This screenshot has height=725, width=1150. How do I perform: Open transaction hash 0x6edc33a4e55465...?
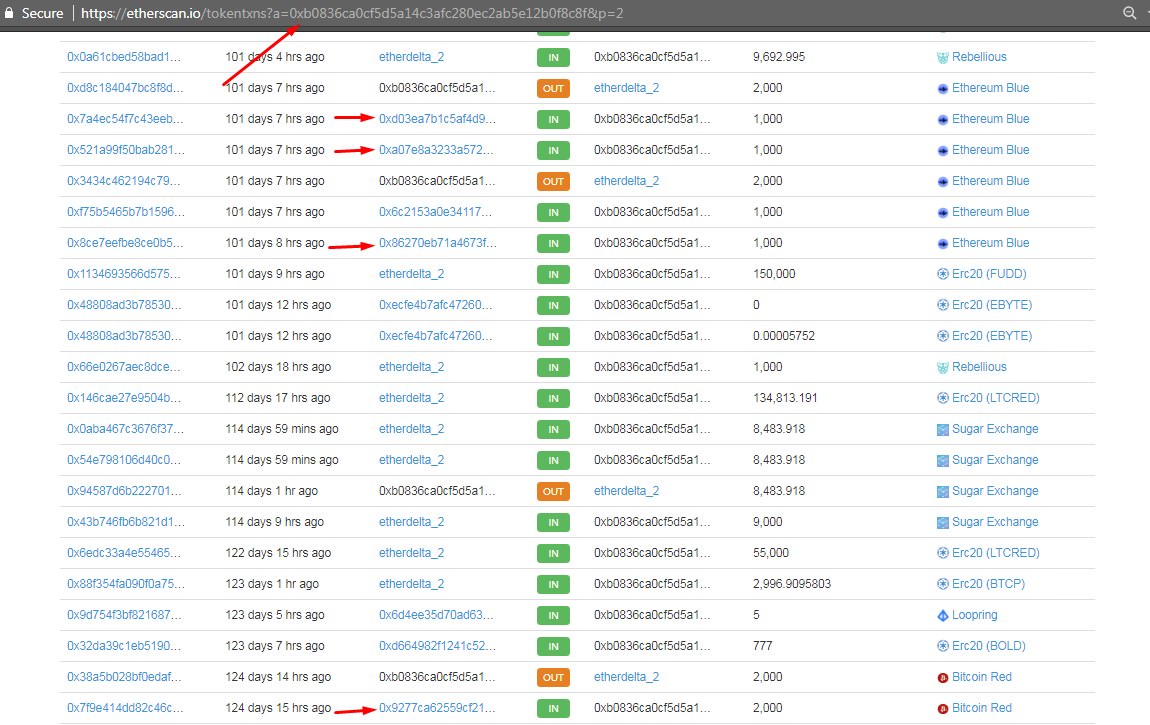point(124,553)
